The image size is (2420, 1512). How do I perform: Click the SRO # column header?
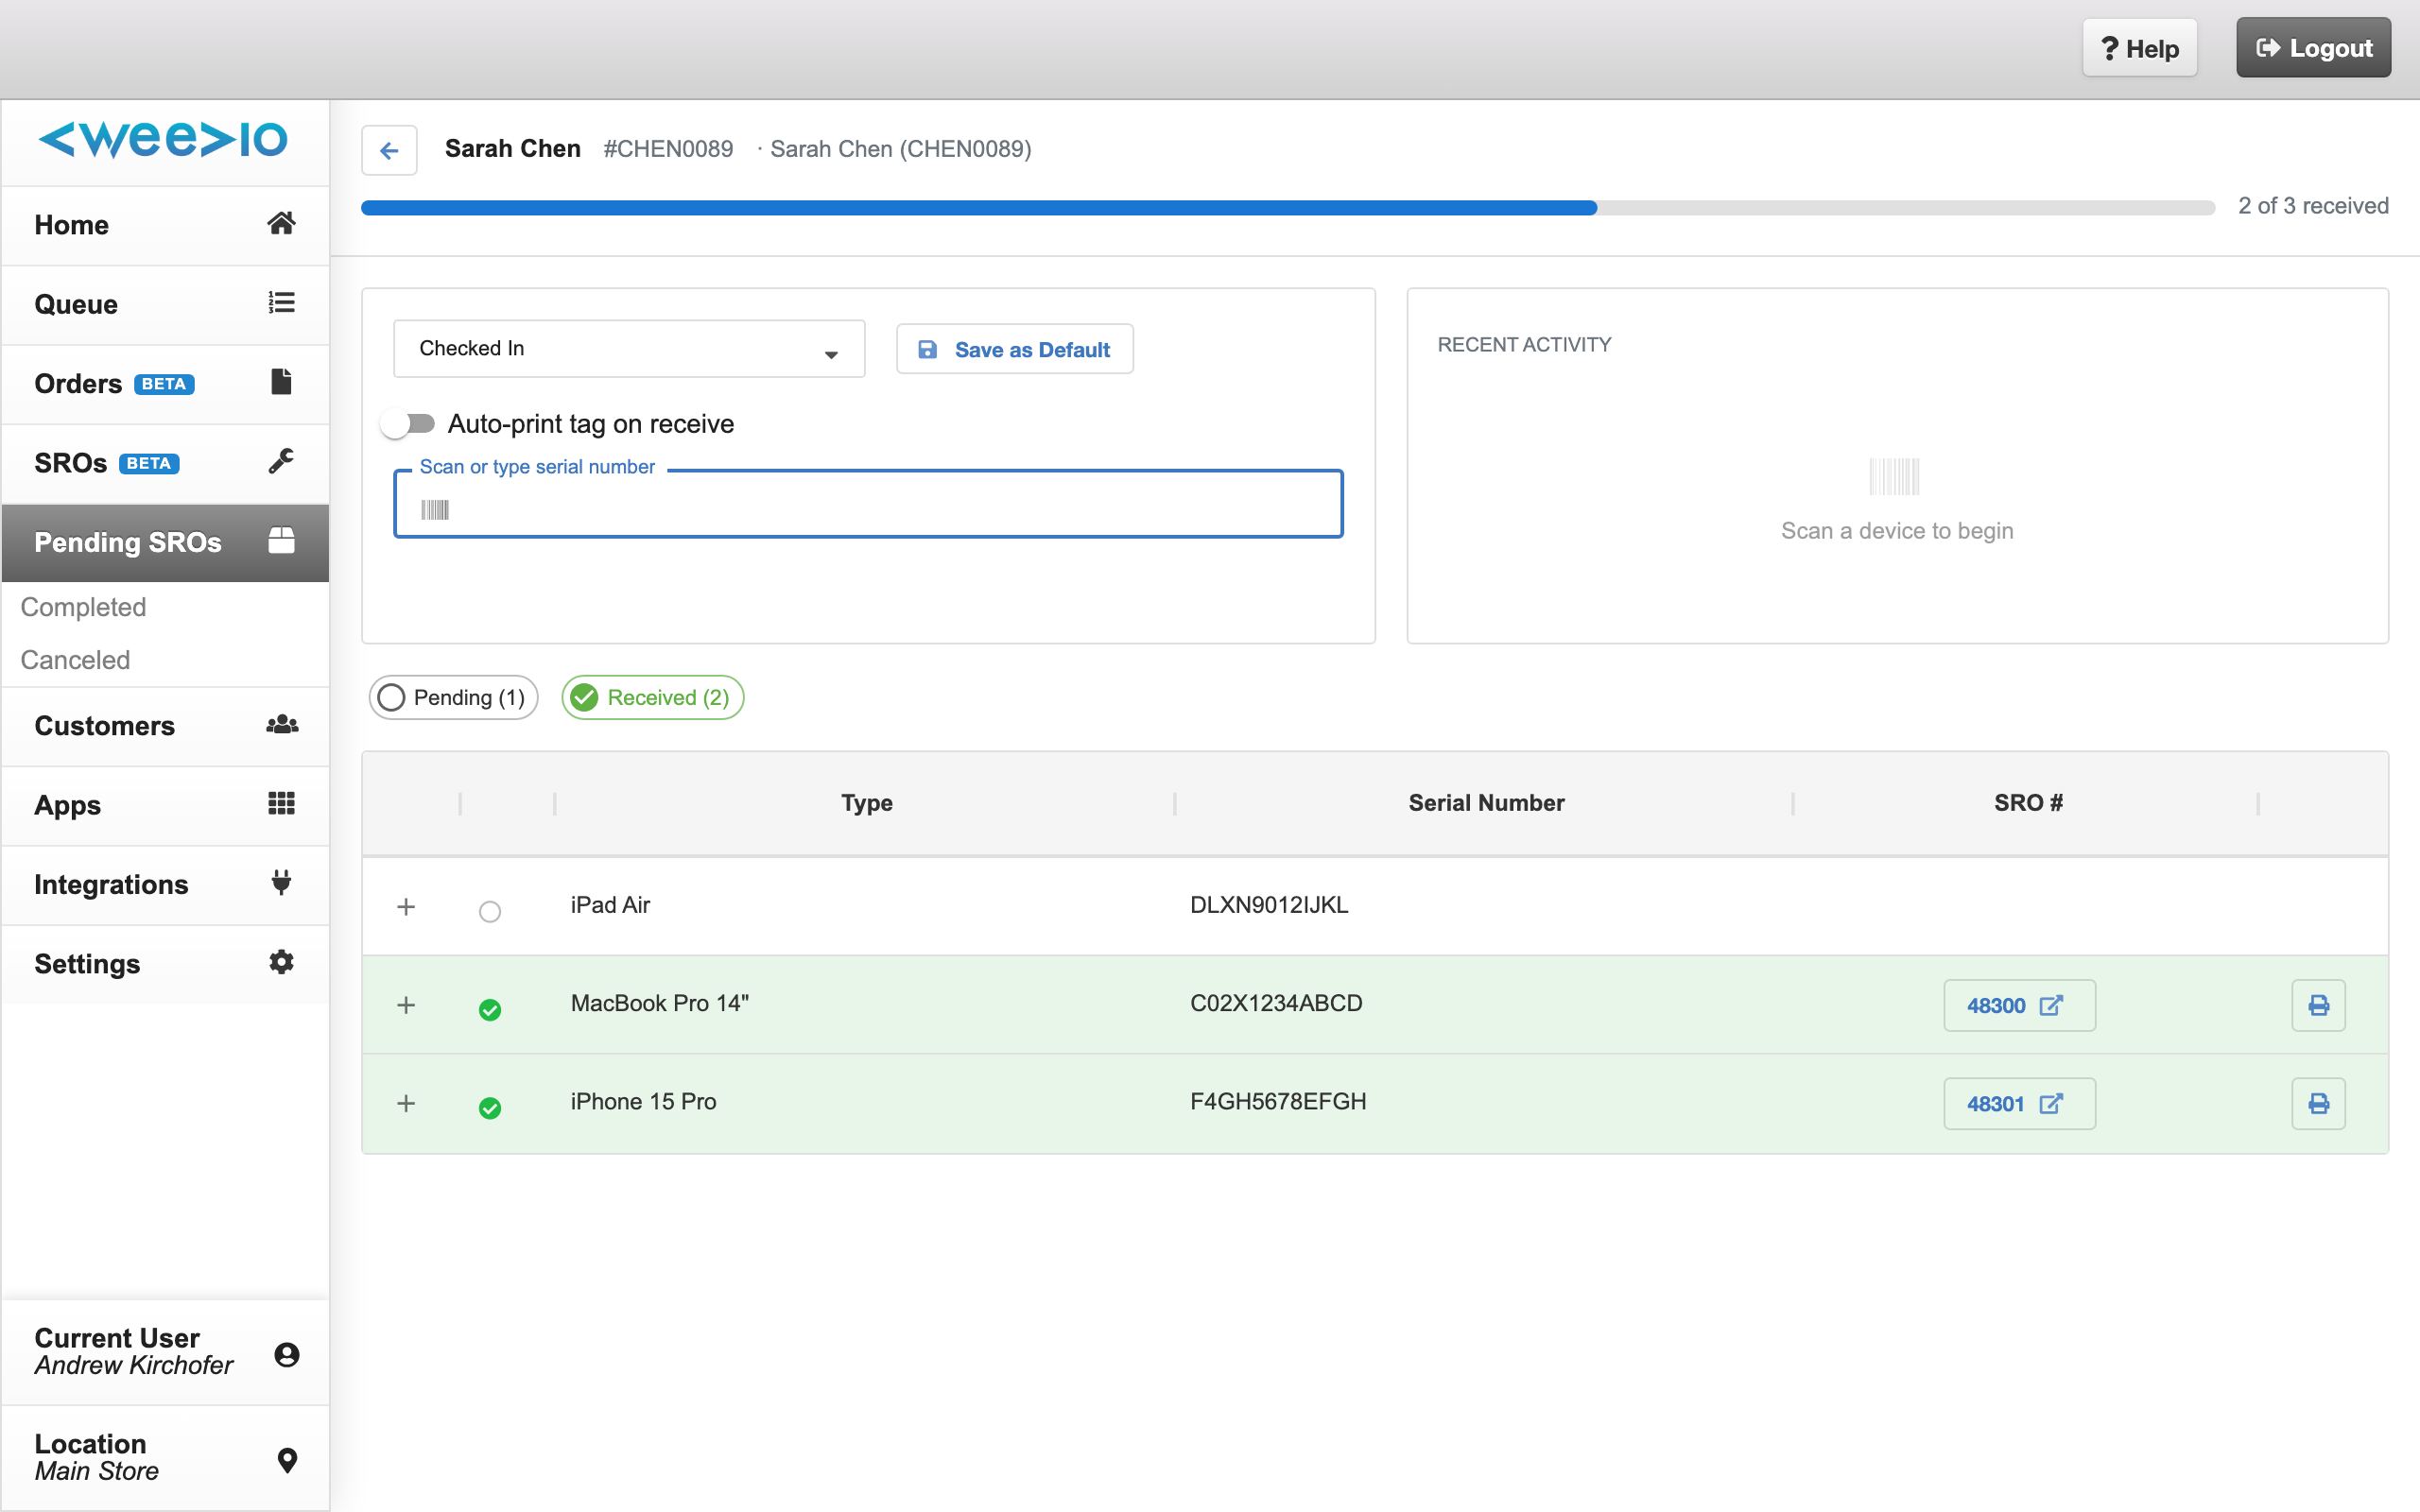pyautogui.click(x=2027, y=803)
